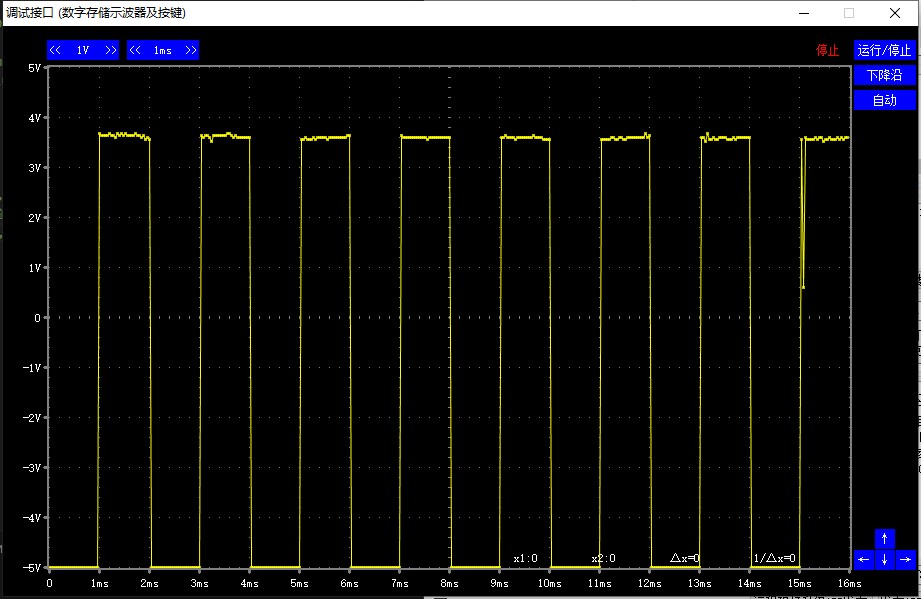Click the 1ms time base label

click(x=163, y=50)
